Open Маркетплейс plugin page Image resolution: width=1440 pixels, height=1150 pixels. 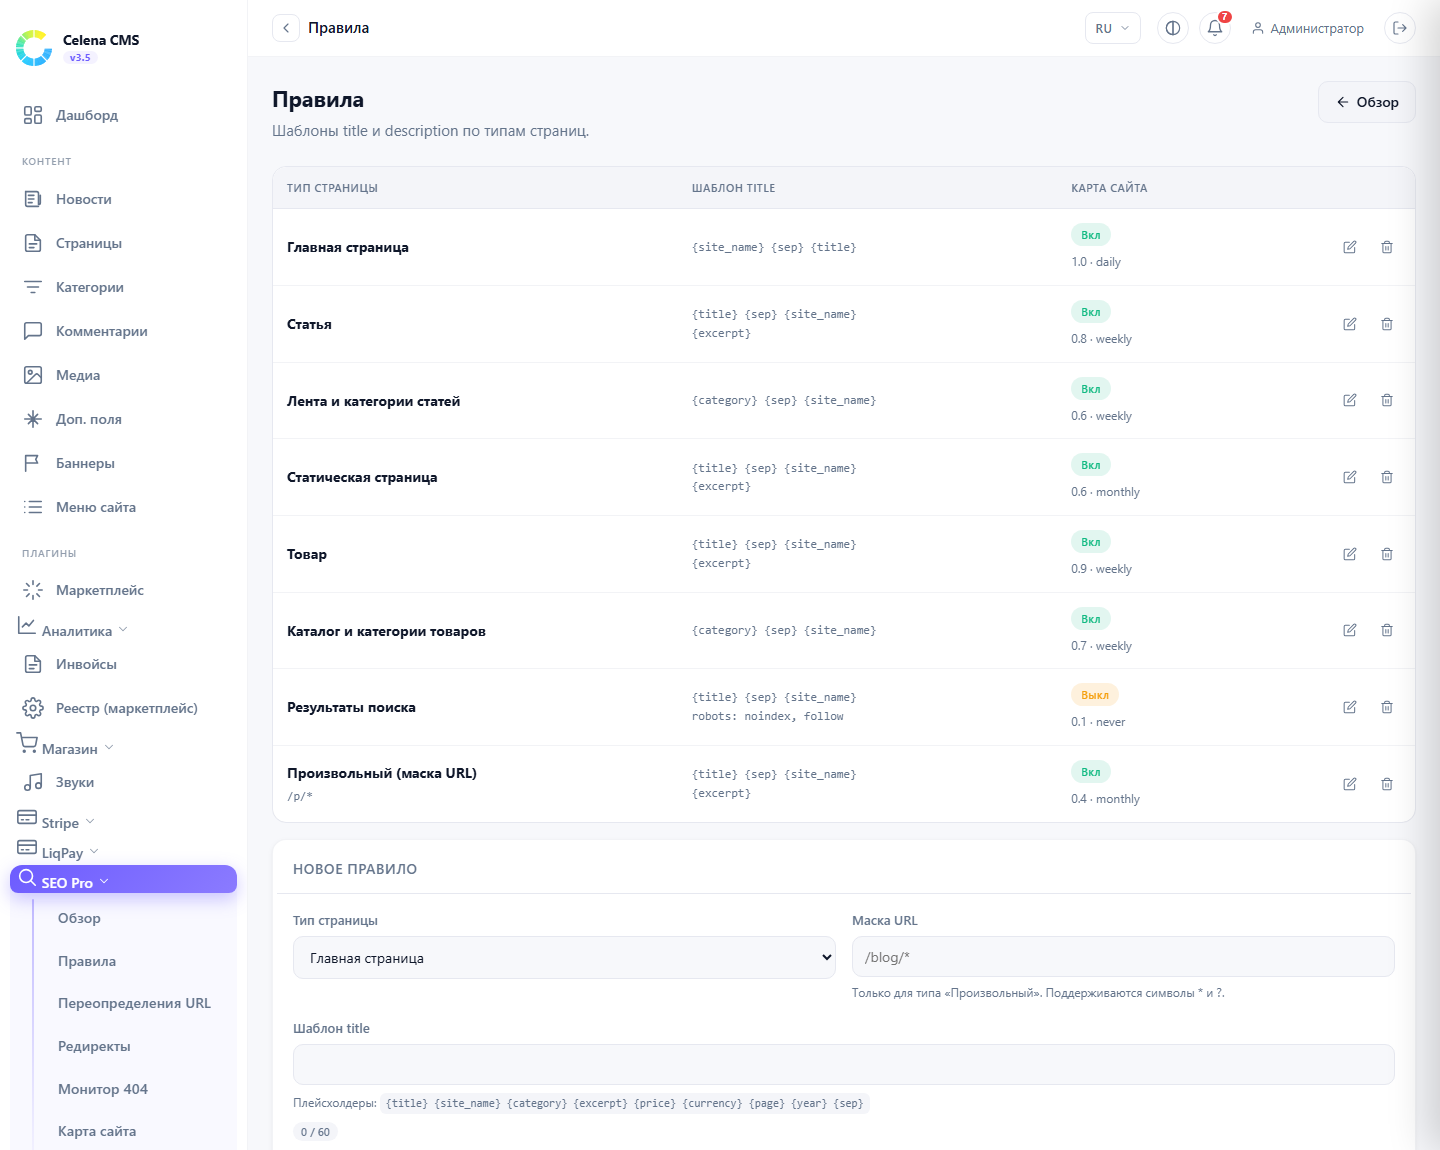pos(124,590)
